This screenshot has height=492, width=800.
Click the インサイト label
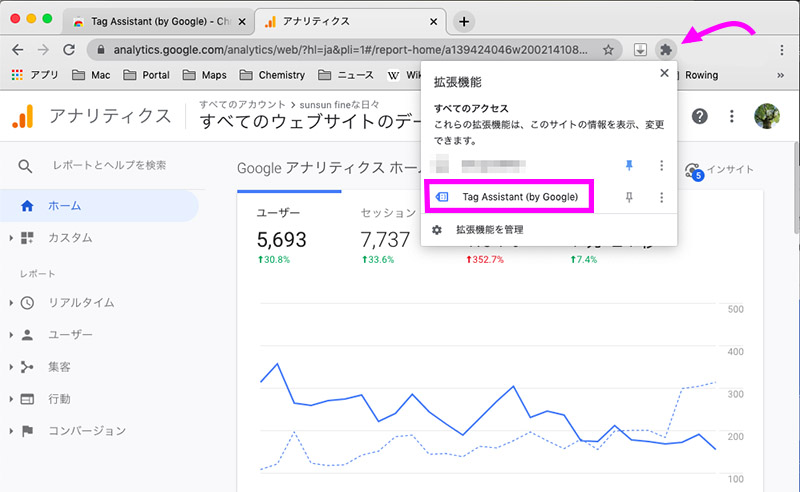(x=731, y=170)
